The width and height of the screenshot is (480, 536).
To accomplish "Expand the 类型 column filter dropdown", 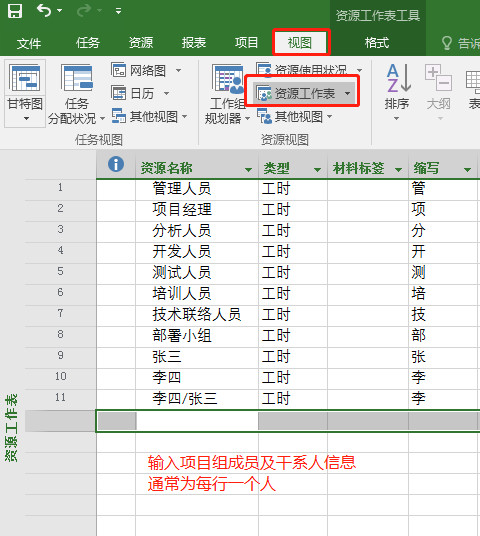I will [317, 170].
